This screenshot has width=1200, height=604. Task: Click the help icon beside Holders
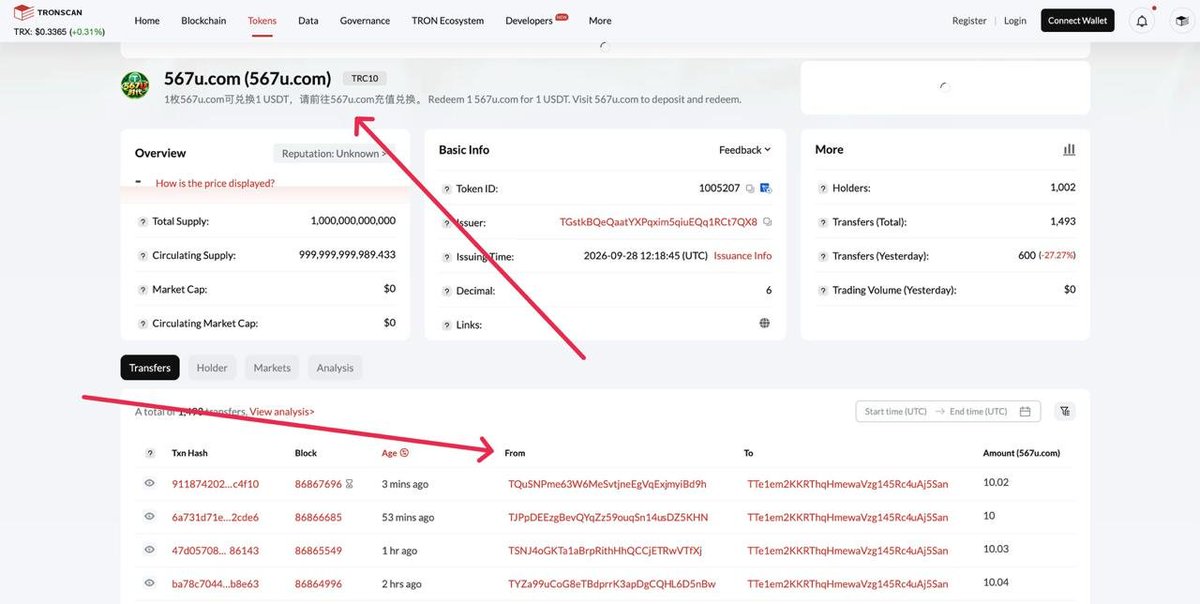tap(823, 188)
